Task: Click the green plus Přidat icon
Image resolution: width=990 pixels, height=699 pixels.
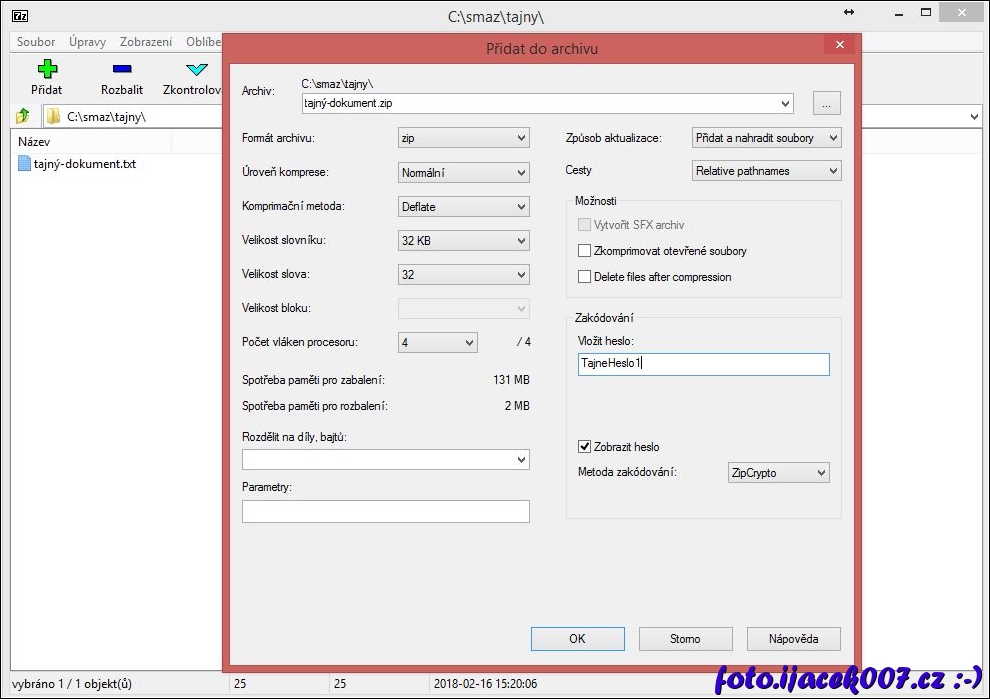Action: click(x=47, y=69)
